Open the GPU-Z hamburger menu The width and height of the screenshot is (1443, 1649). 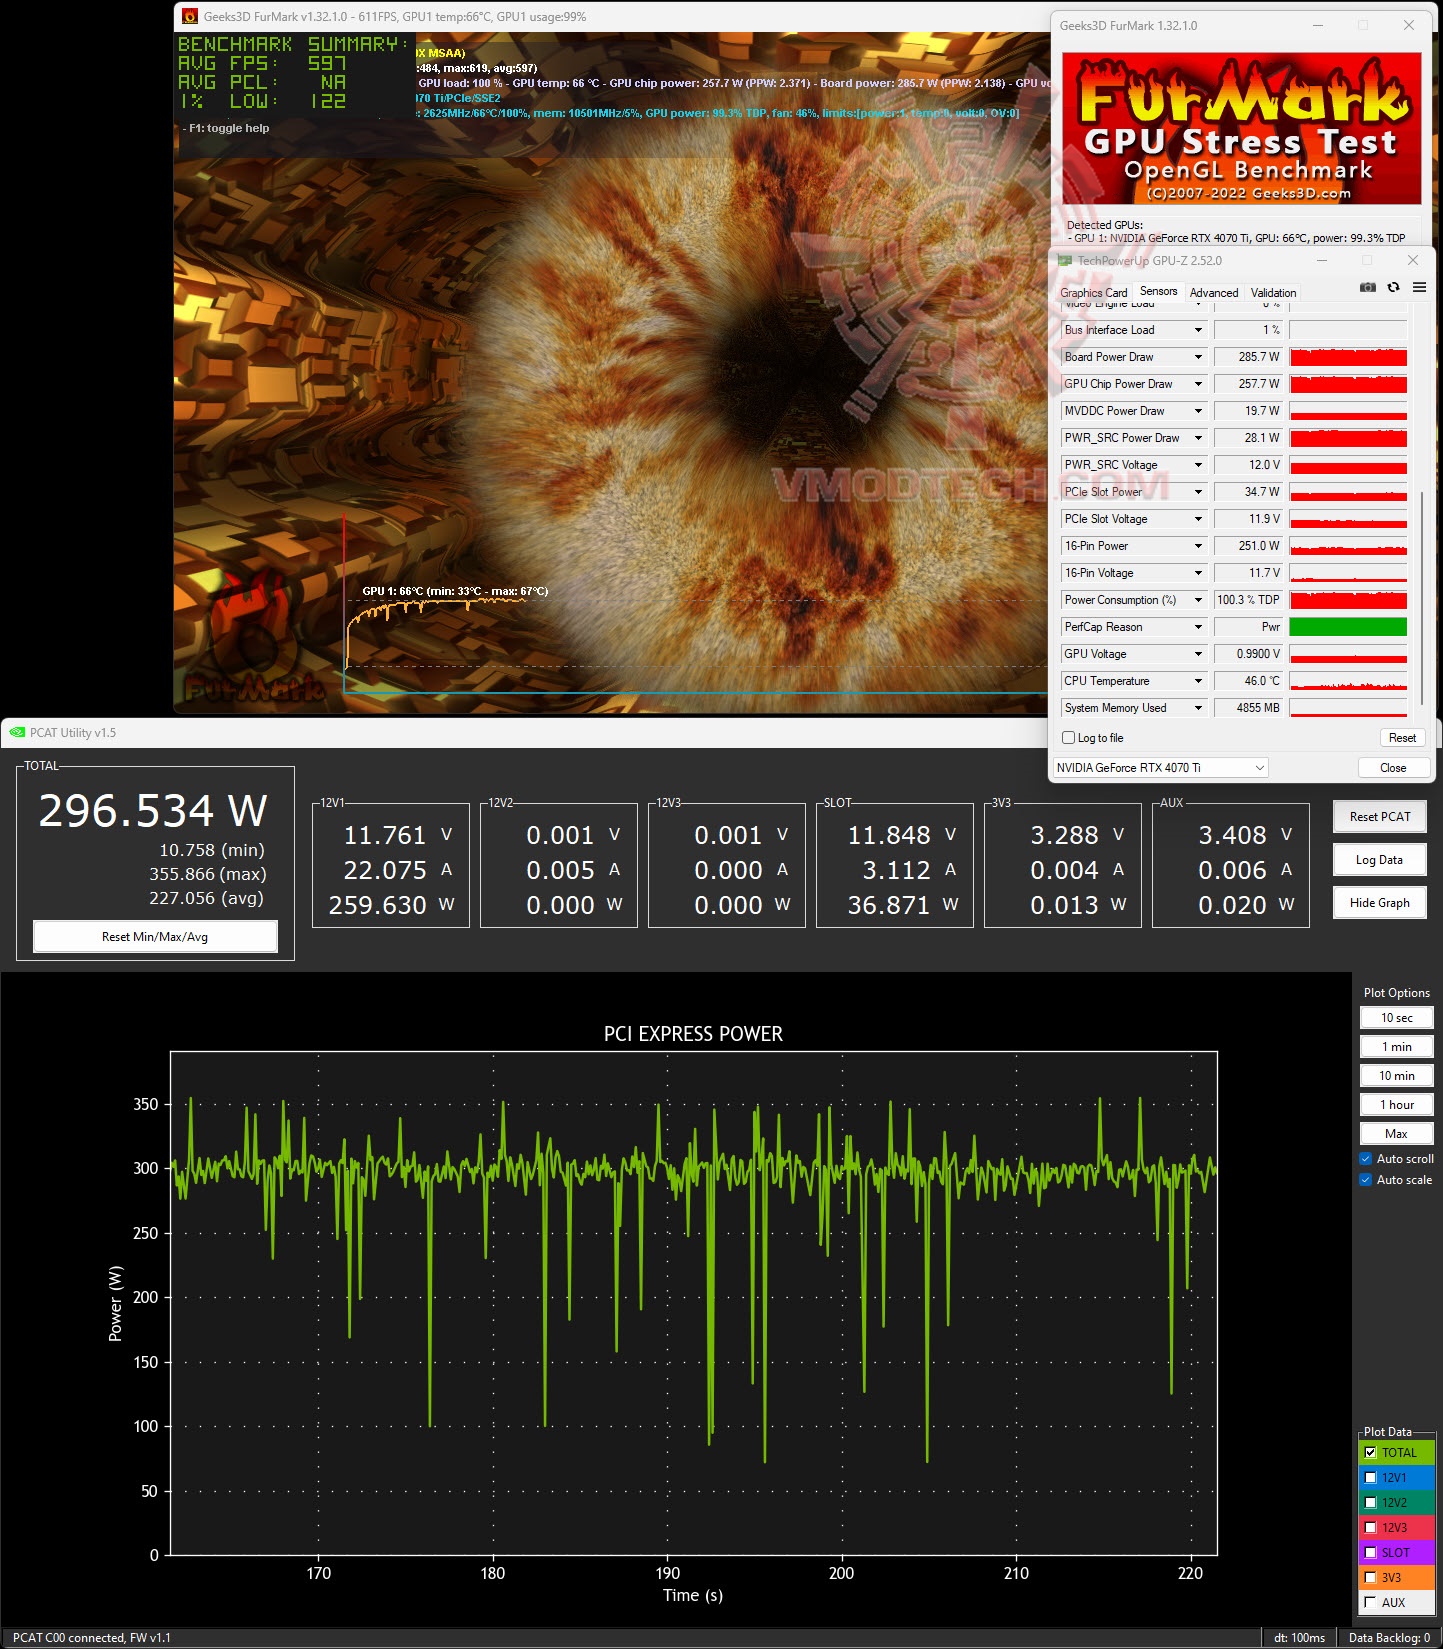tap(1419, 287)
